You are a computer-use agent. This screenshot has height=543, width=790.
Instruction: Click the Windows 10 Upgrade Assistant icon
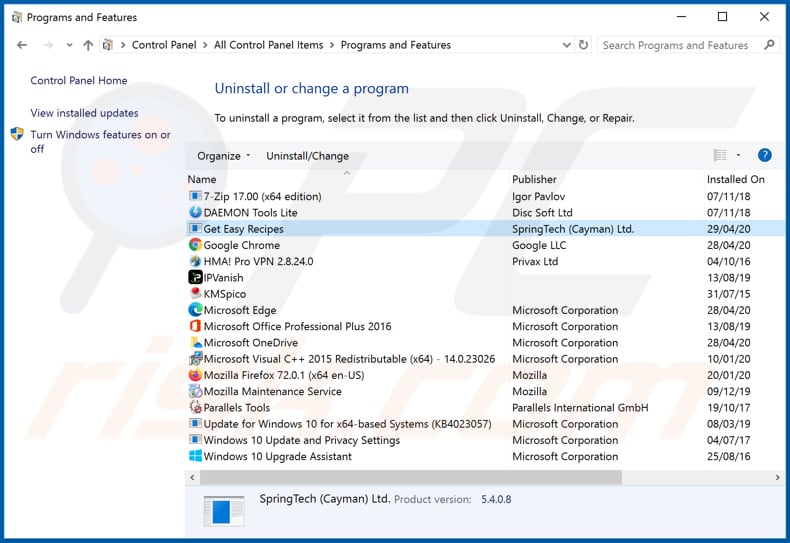click(x=195, y=456)
